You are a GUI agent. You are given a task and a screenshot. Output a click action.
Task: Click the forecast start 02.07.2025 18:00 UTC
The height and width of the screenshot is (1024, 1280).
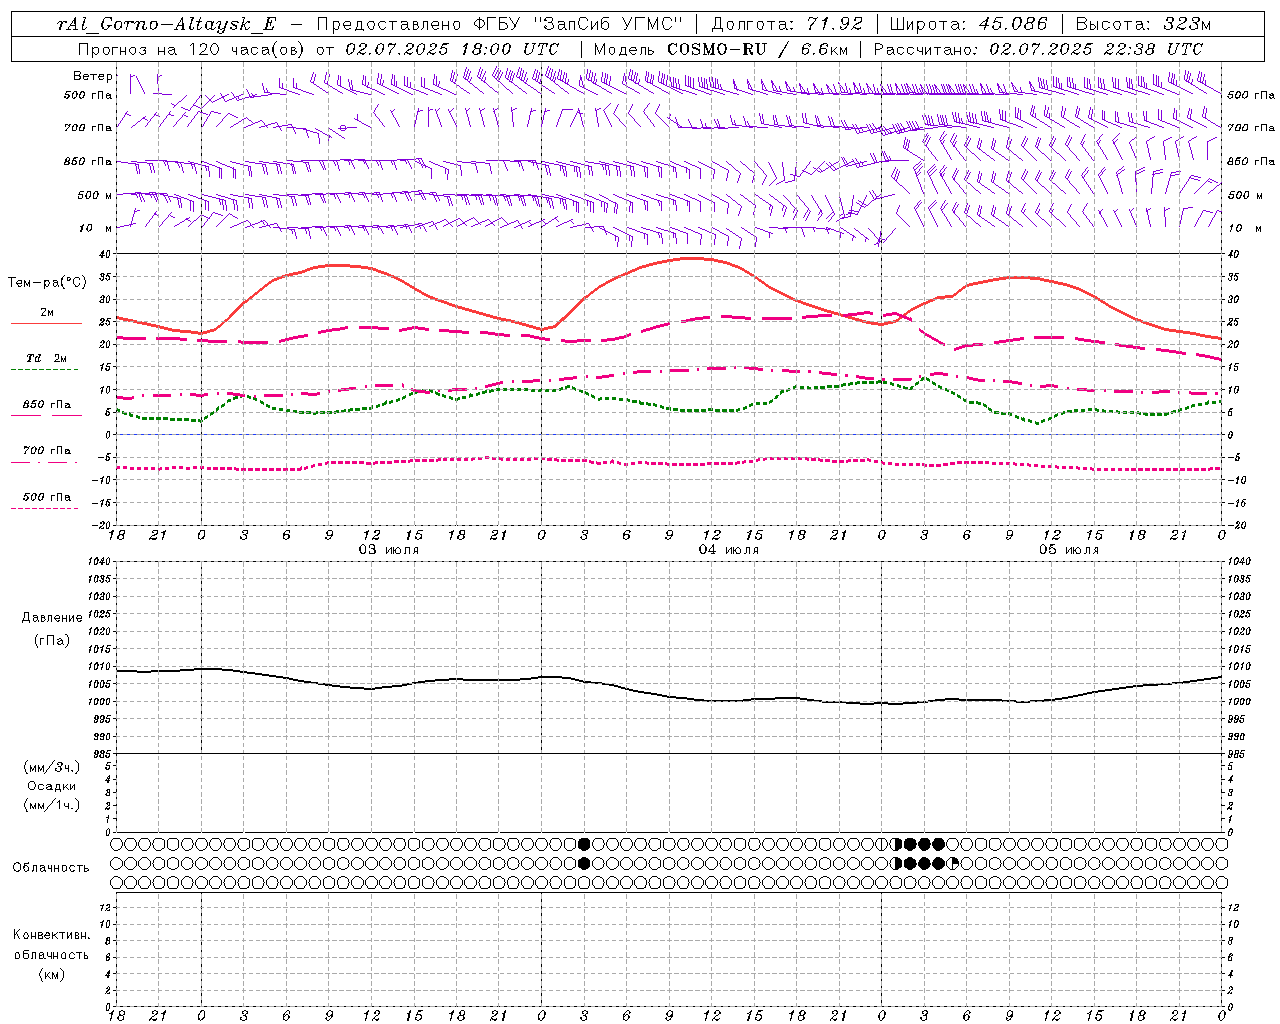[x=452, y=49]
